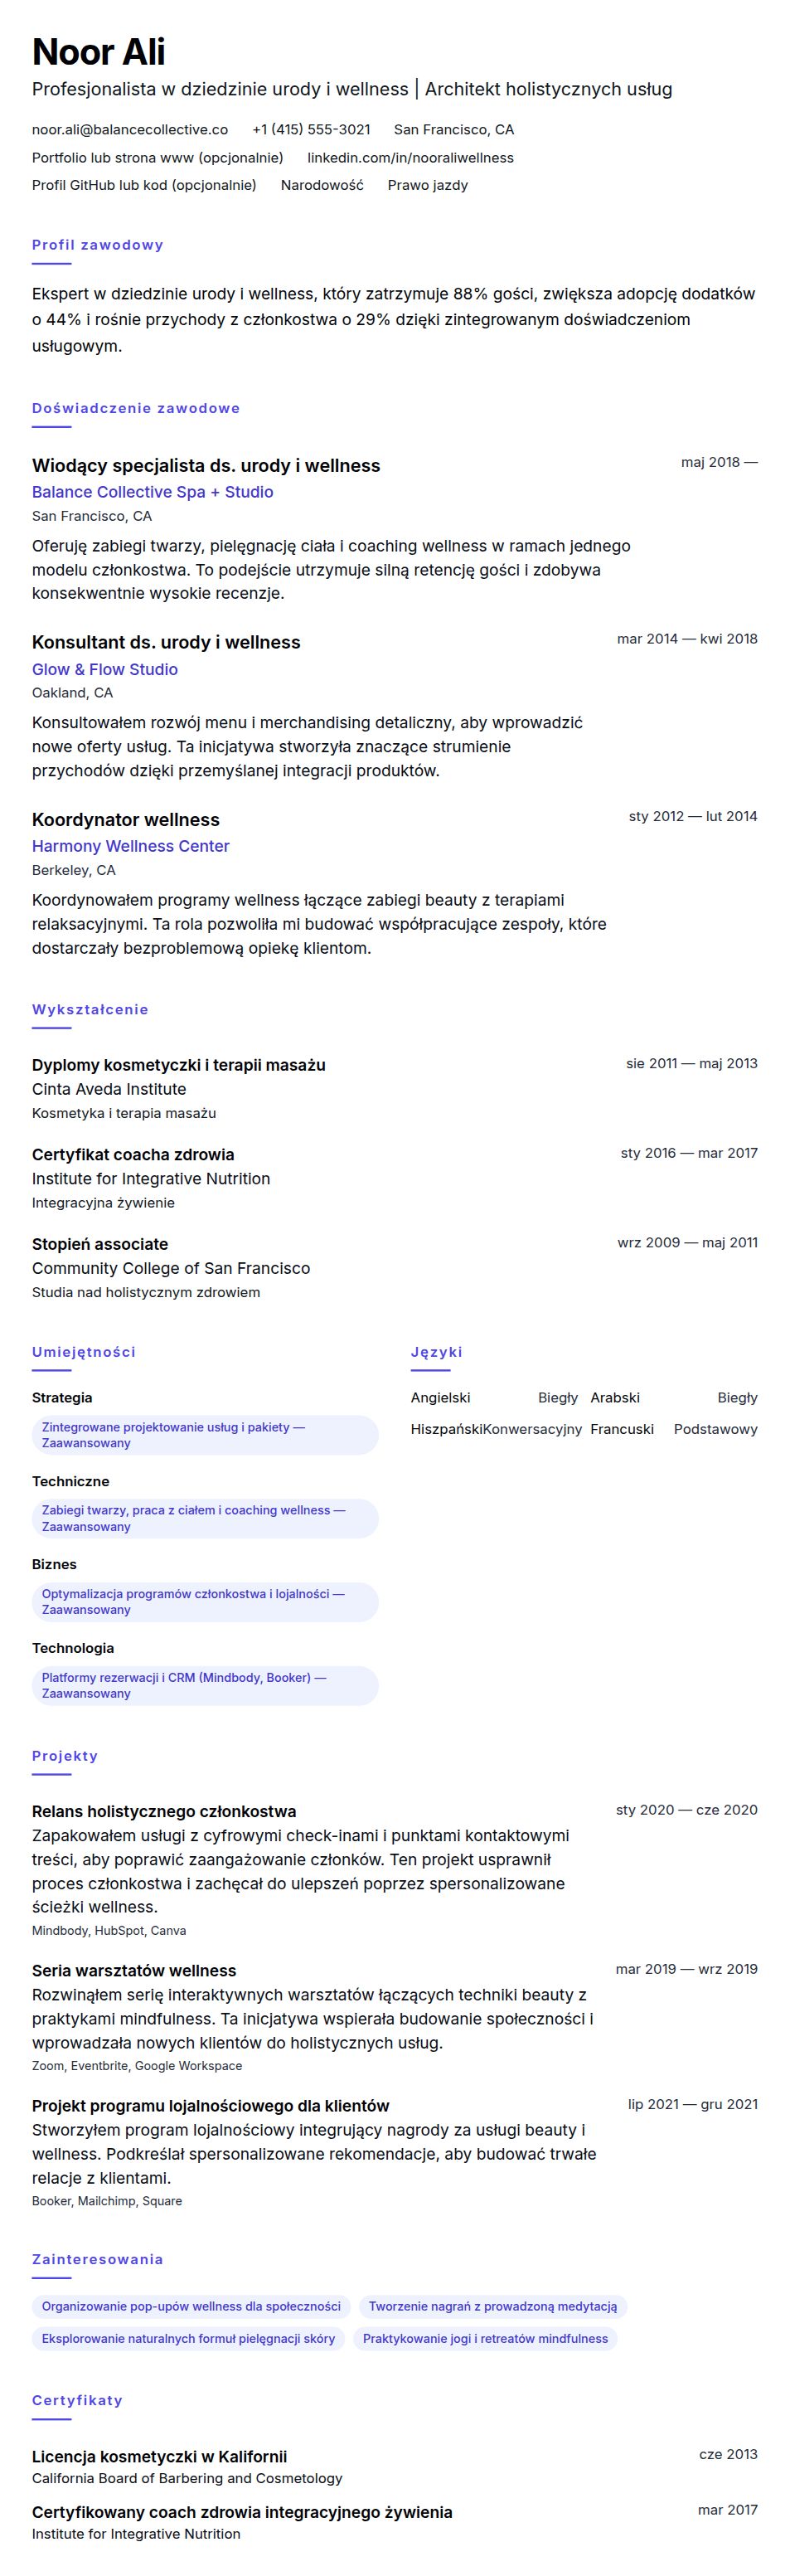Select Tworzenie nagrań z prowadzoną medytacją tag
The width and height of the screenshot is (790, 2576).
pos(493,2307)
